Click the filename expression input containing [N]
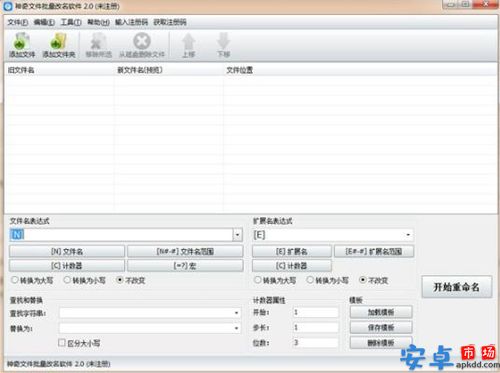Screen dimensions: 500x373 [121, 235]
